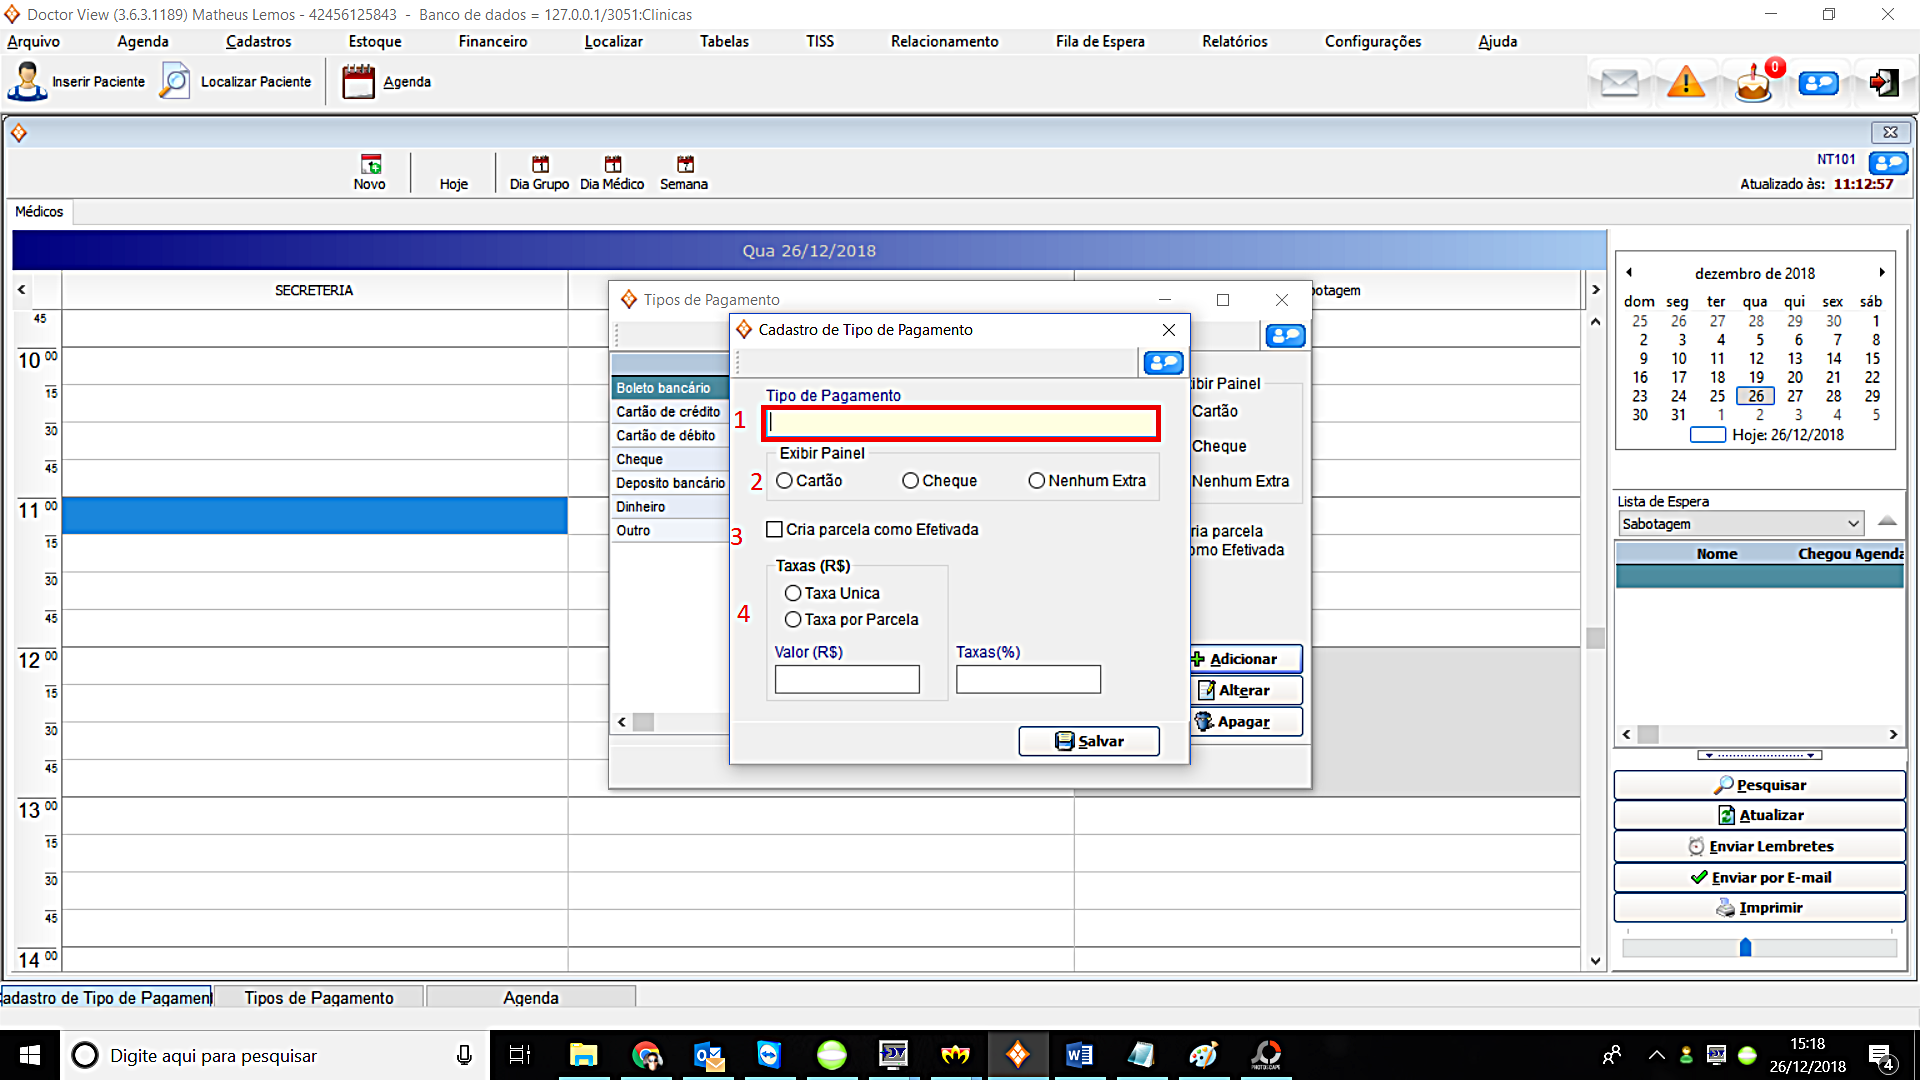Screen dimensions: 1920x1080
Task: Click the Inserir Paciente icon
Action: [27, 82]
